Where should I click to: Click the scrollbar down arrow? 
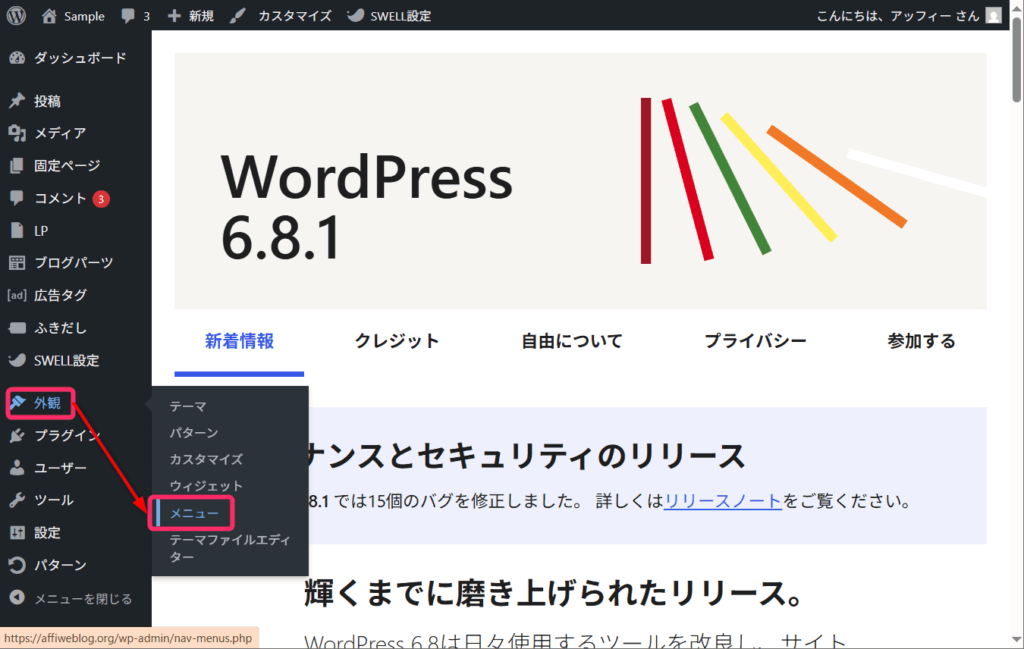[1016, 641]
